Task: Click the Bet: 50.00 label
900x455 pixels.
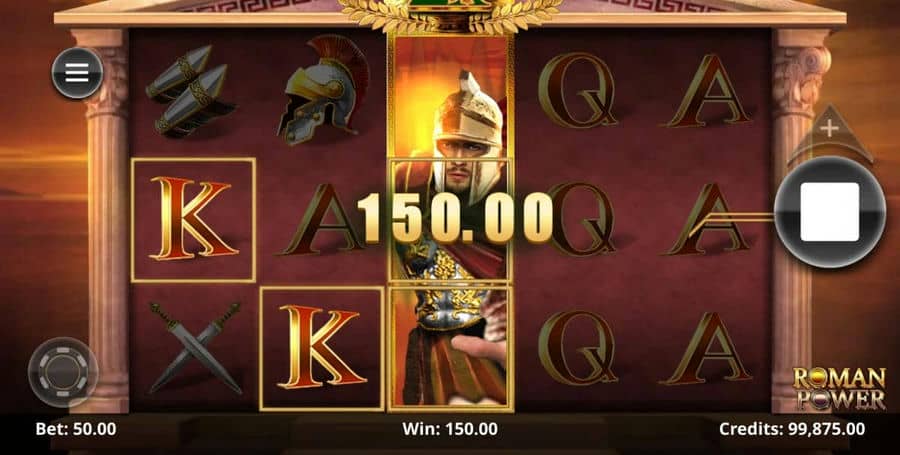Action: click(x=76, y=429)
